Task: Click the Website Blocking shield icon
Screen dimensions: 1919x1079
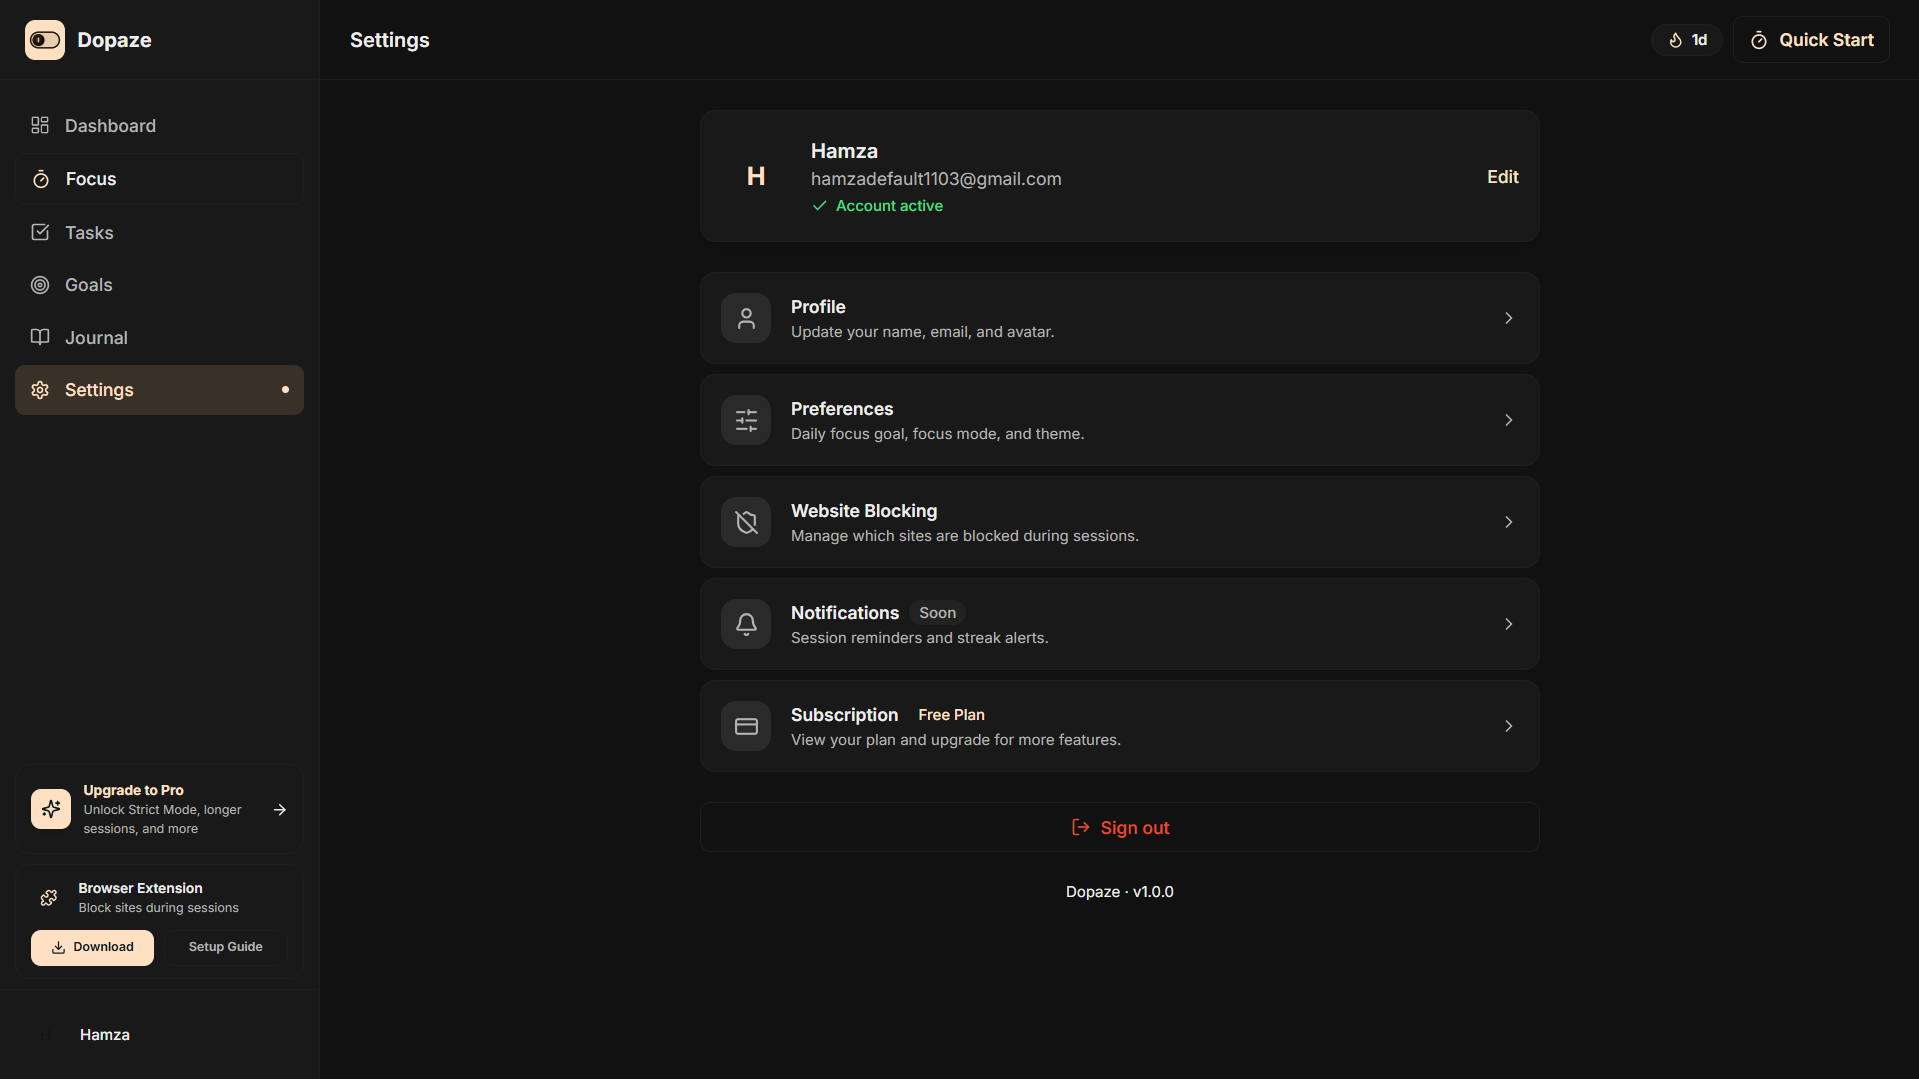Action: coord(746,522)
